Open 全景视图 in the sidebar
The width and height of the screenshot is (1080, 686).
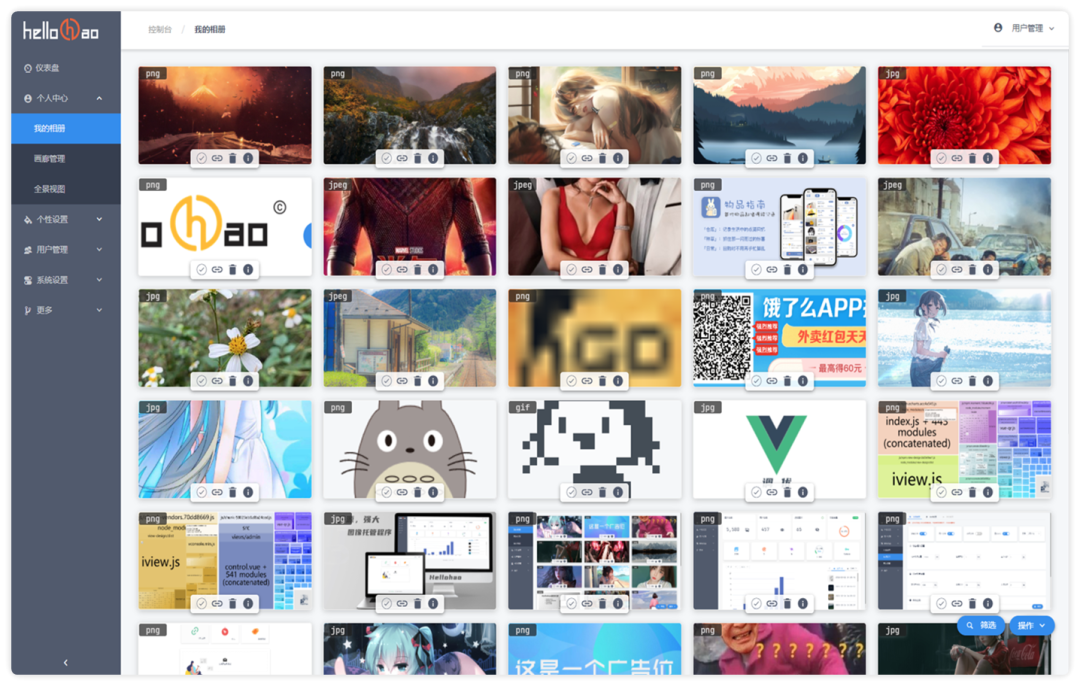click(x=65, y=189)
